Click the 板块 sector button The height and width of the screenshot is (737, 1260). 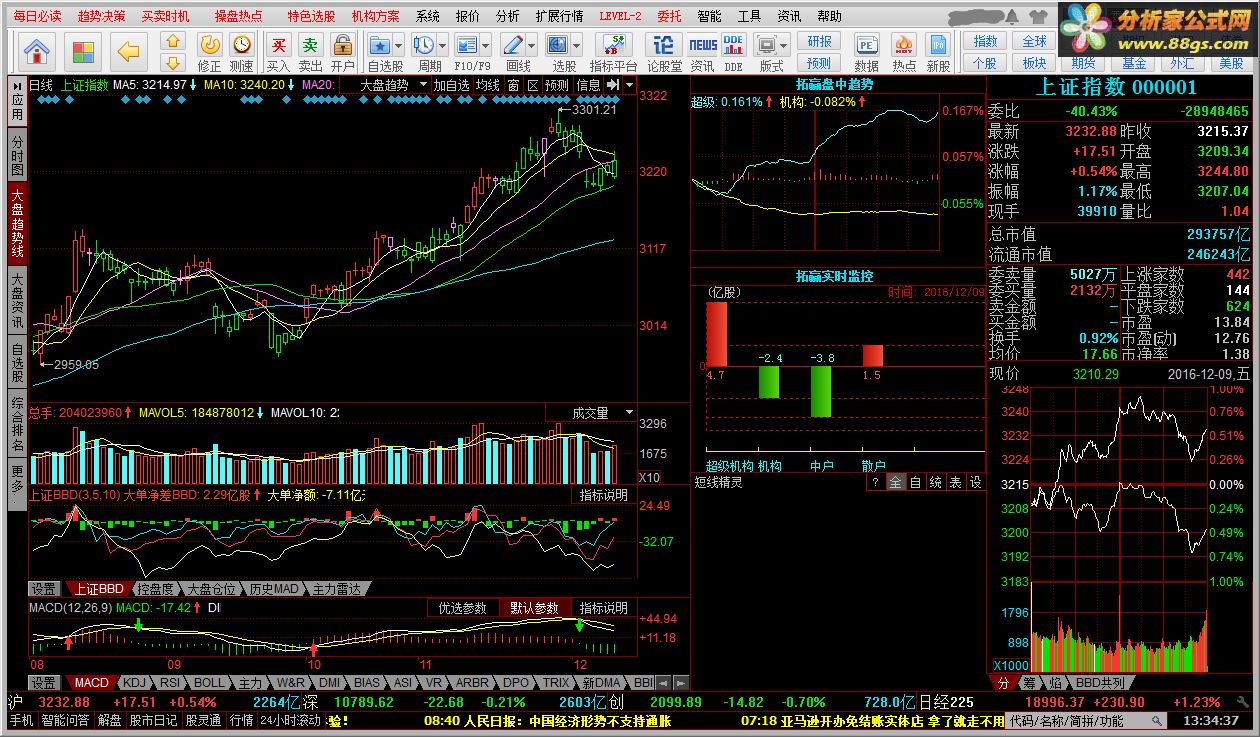(x=1034, y=62)
